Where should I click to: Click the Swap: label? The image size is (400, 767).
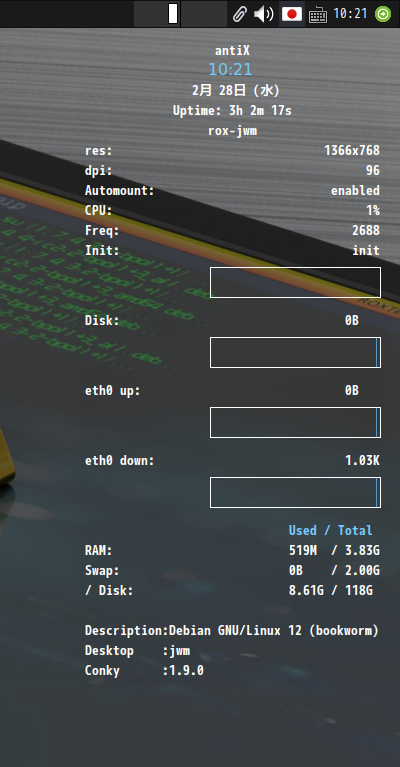click(102, 571)
